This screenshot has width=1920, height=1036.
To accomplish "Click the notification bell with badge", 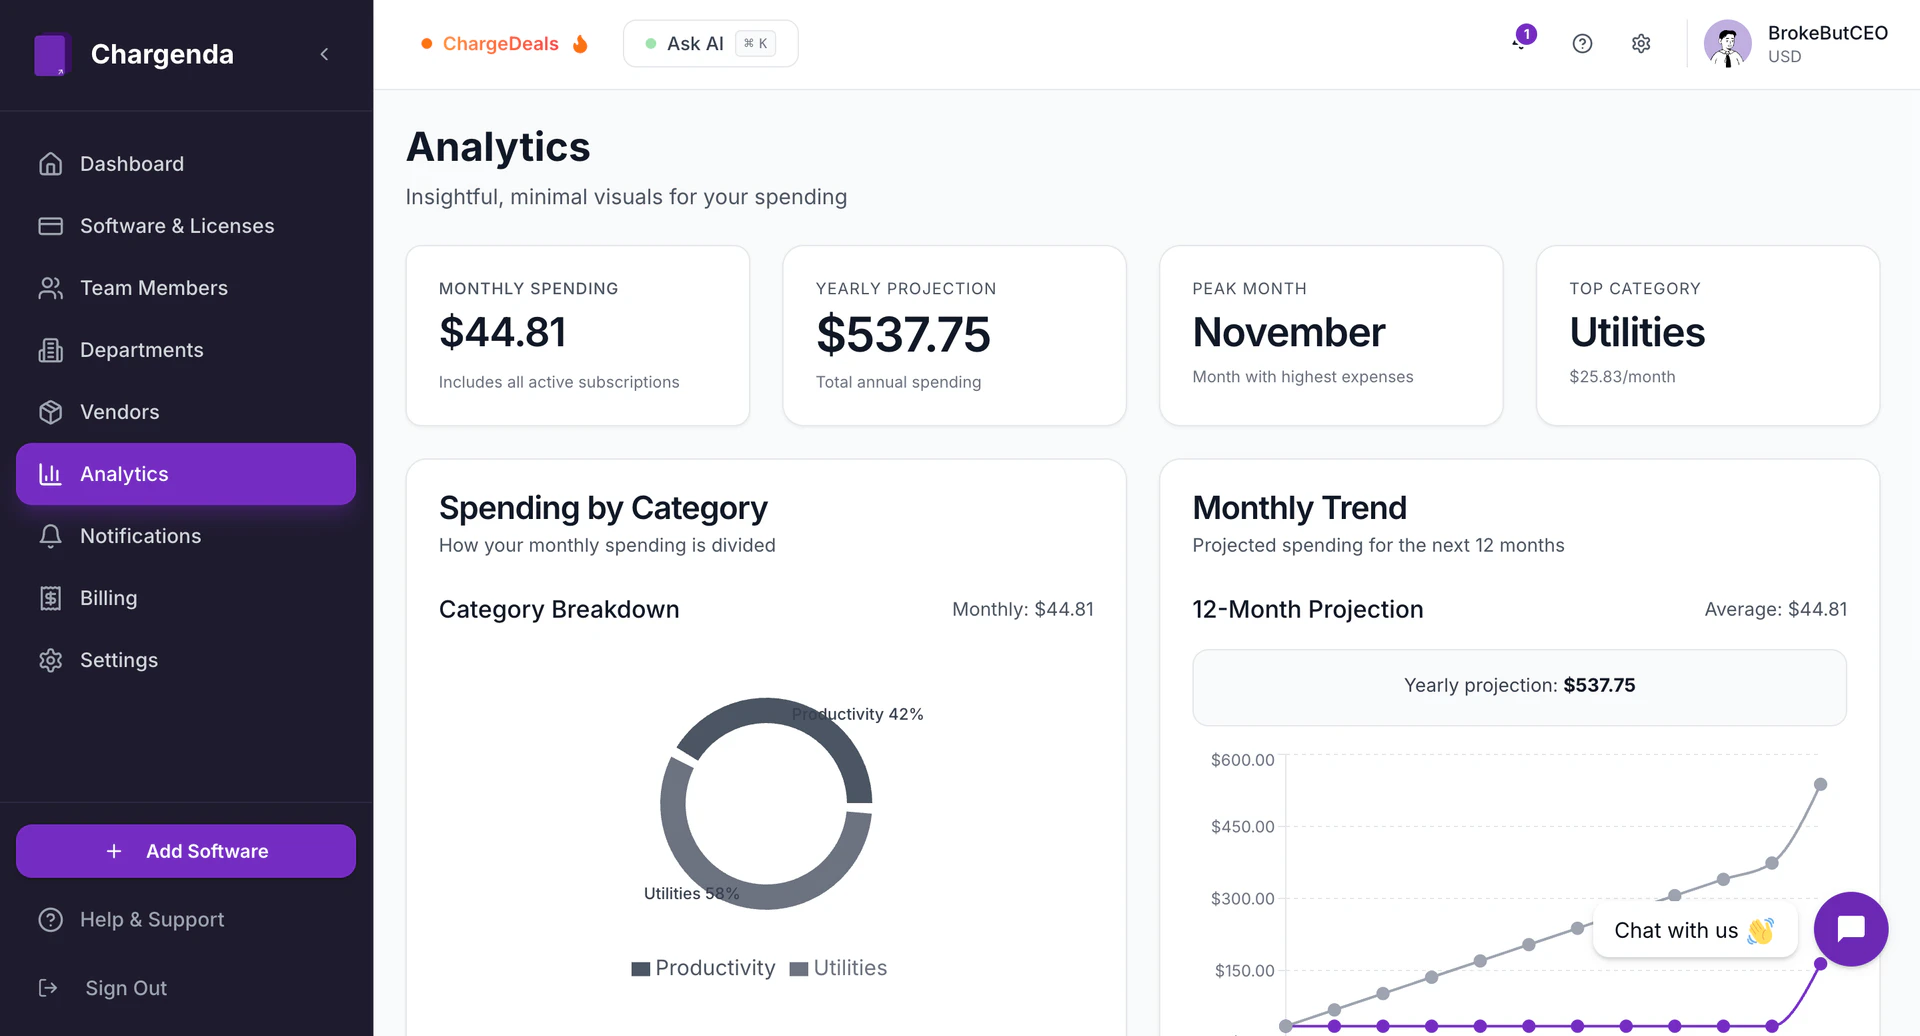I will (x=1521, y=41).
